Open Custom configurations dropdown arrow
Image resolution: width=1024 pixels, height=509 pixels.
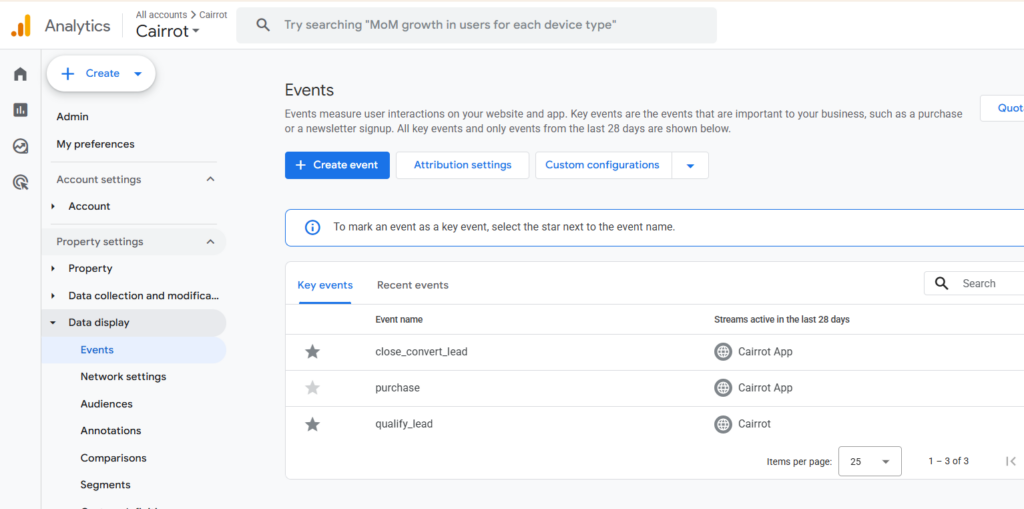pyautogui.click(x=690, y=165)
